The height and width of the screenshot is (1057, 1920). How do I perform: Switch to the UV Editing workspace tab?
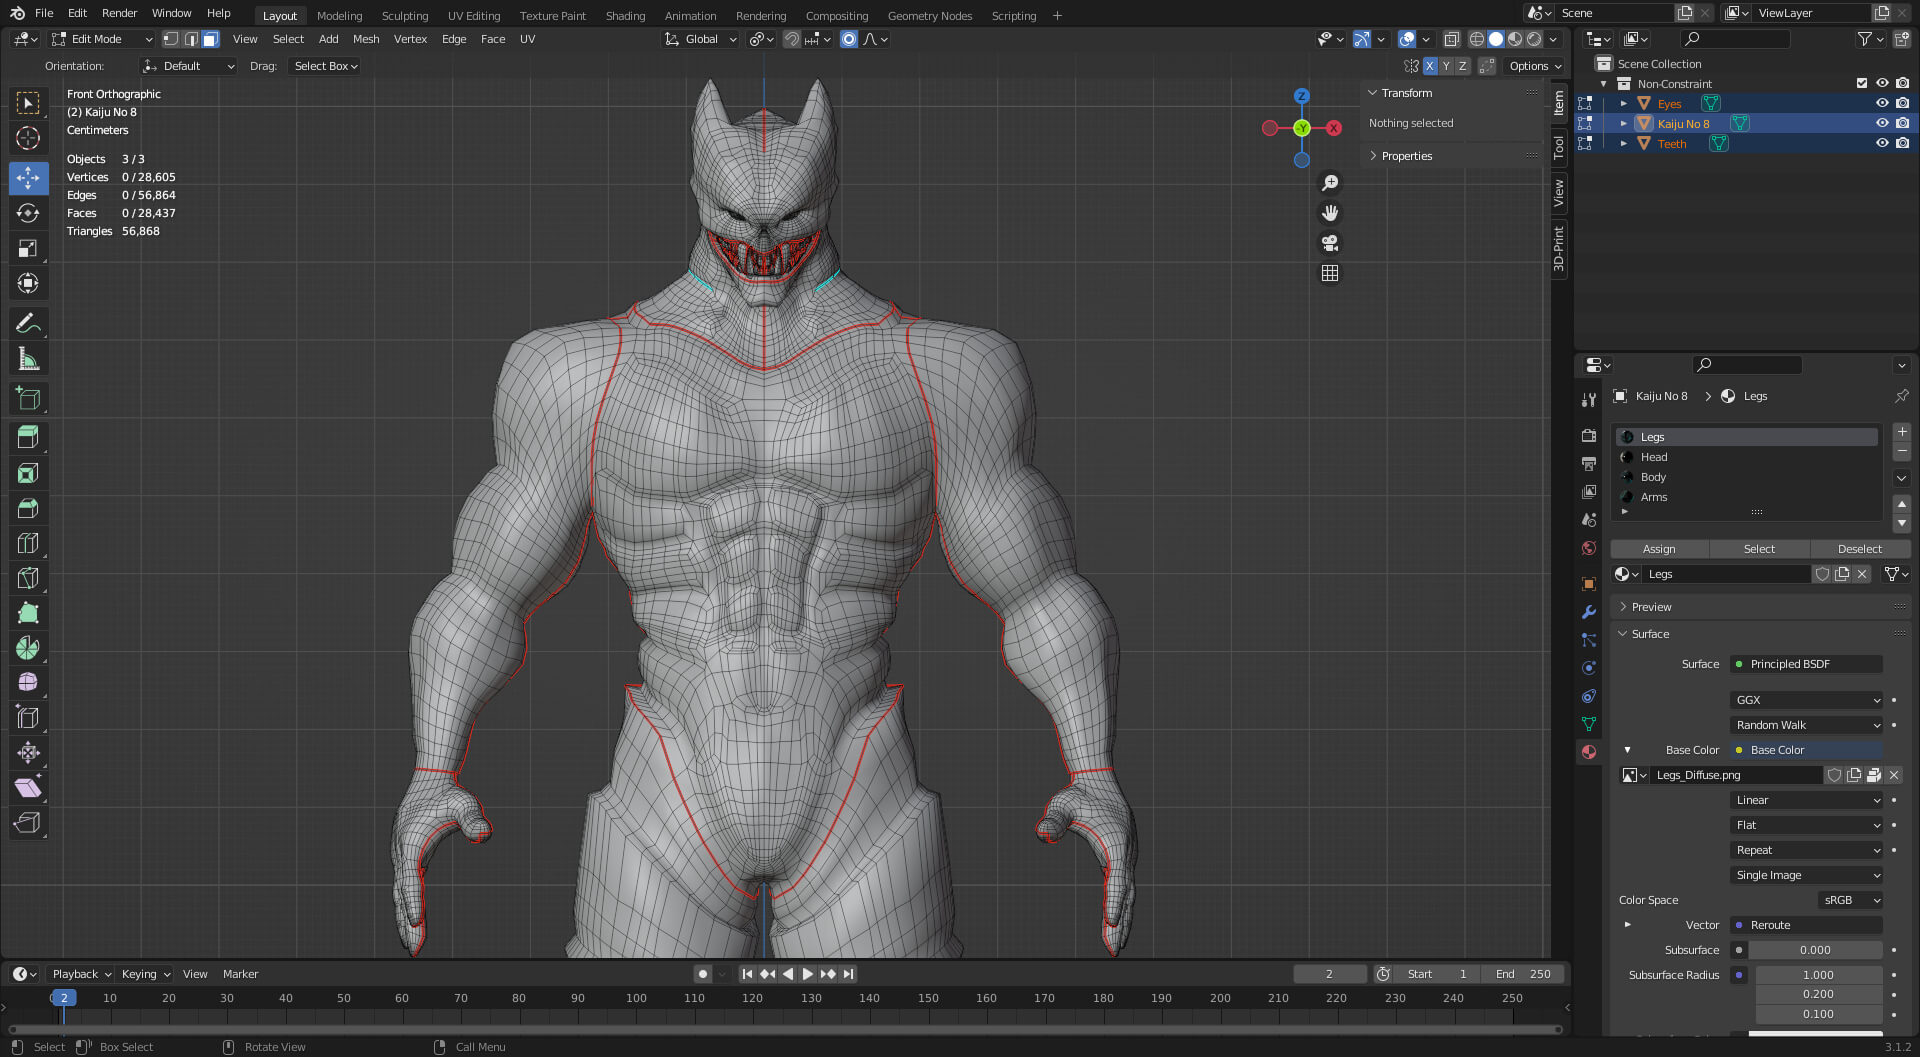(474, 15)
